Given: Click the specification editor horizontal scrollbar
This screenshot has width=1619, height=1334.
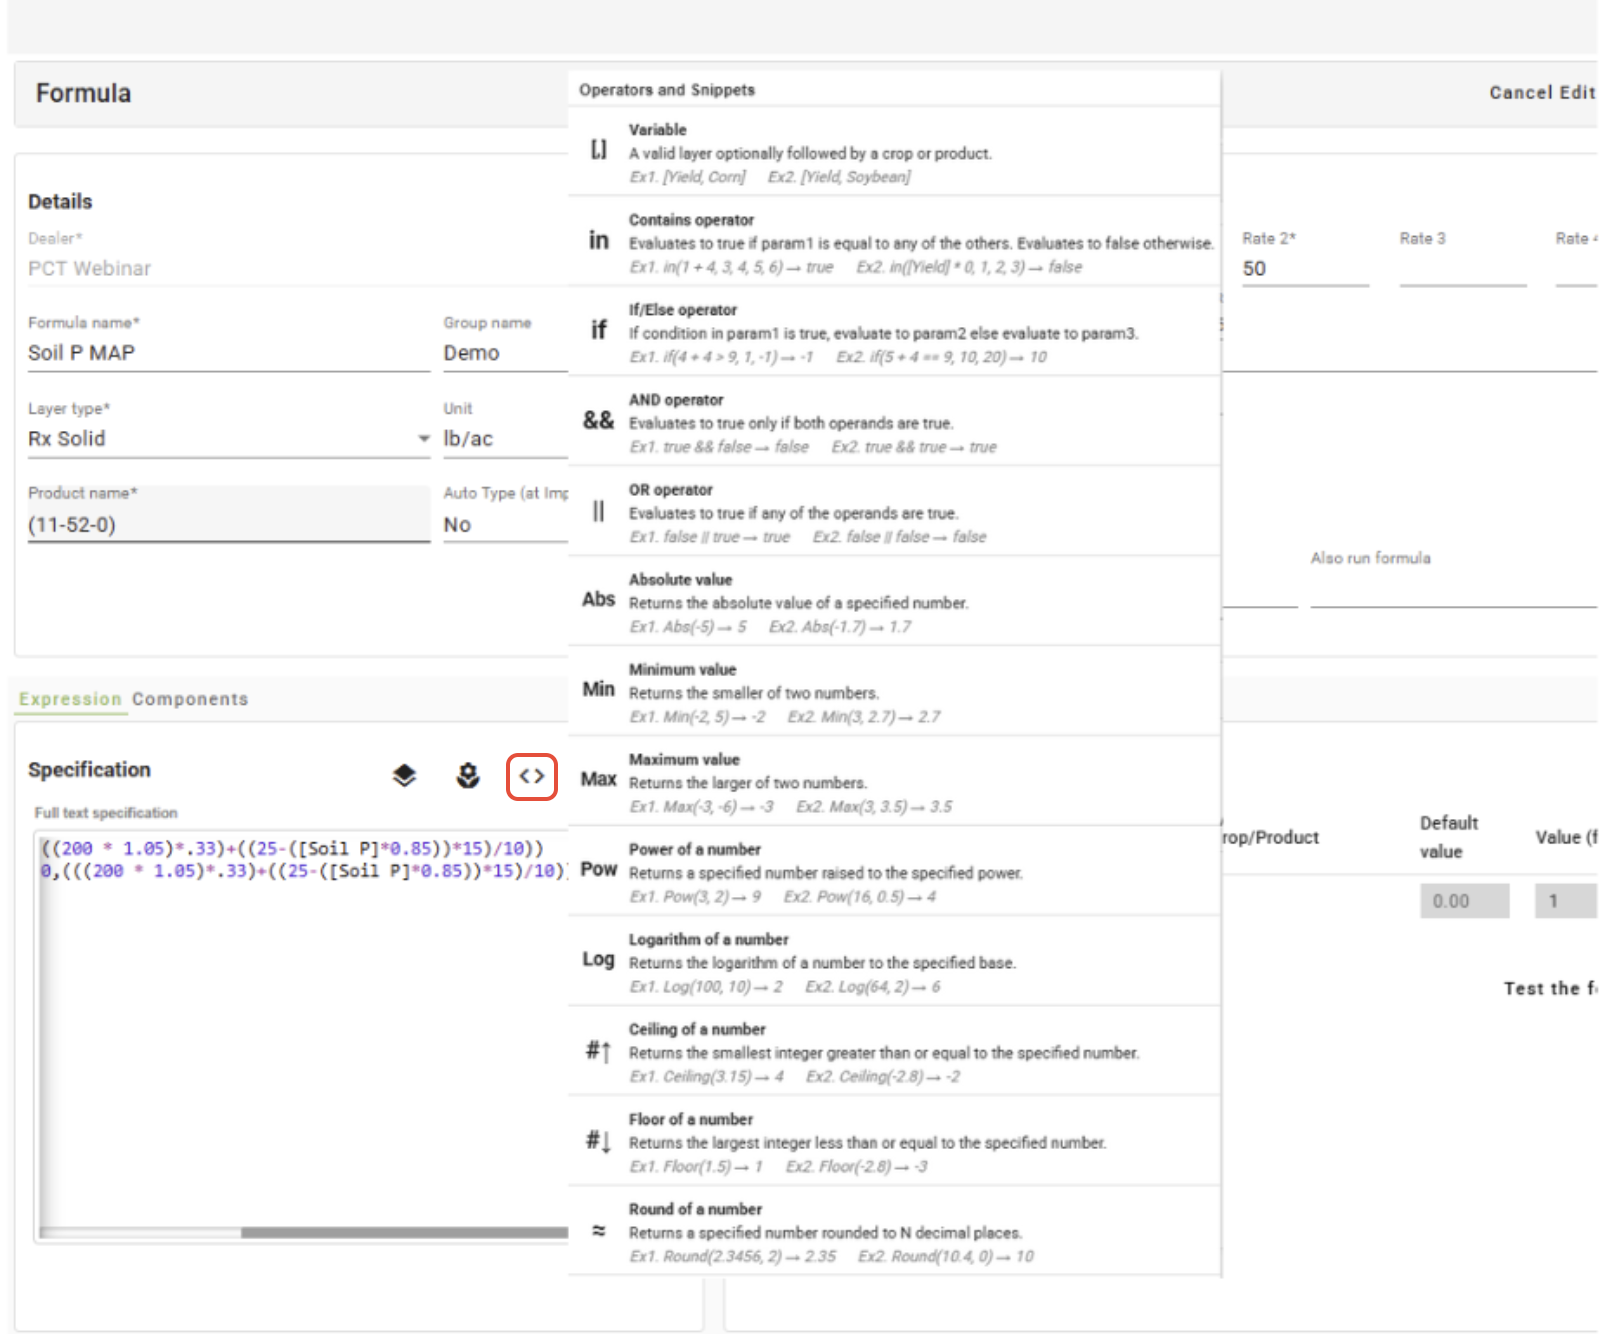Looking at the screenshot, I should point(404,1233).
